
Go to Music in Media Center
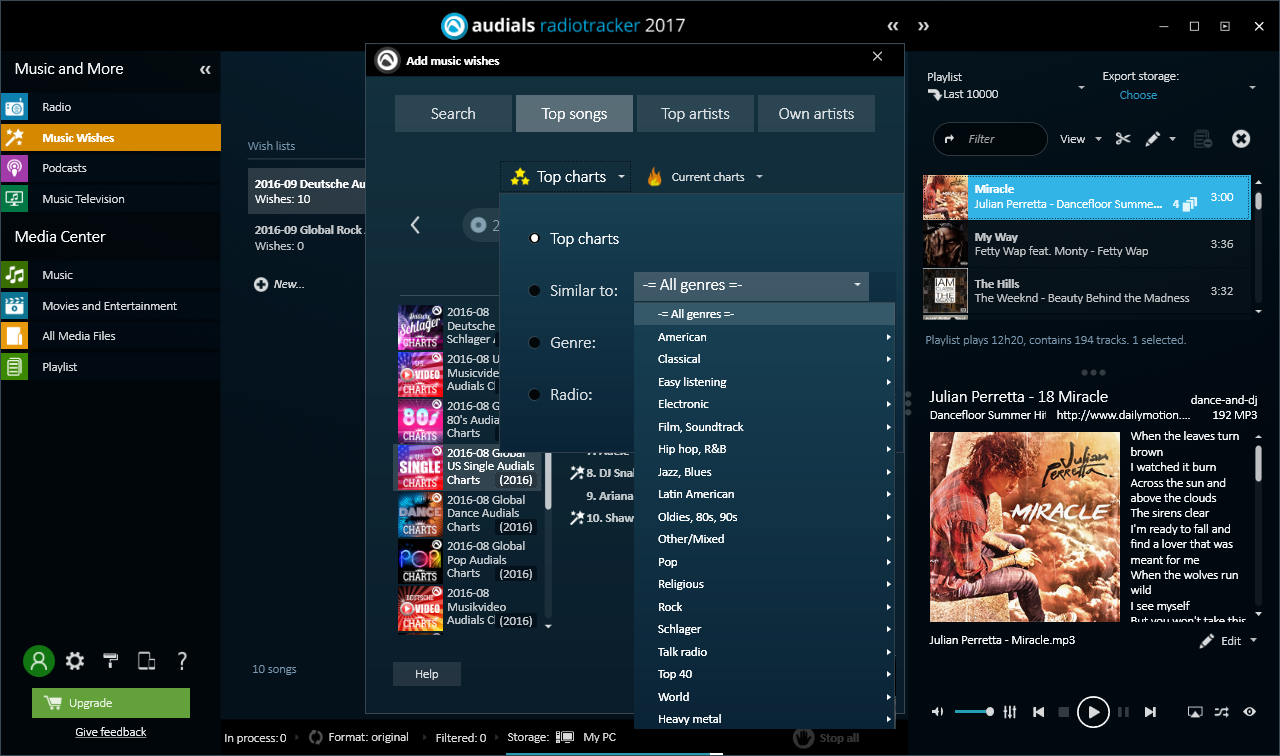tap(110, 275)
